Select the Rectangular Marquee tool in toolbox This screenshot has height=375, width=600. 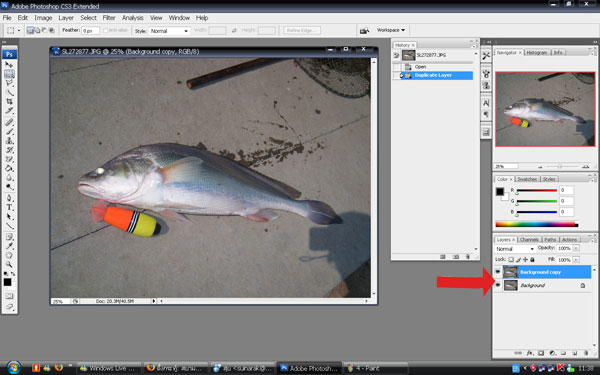pos(9,73)
